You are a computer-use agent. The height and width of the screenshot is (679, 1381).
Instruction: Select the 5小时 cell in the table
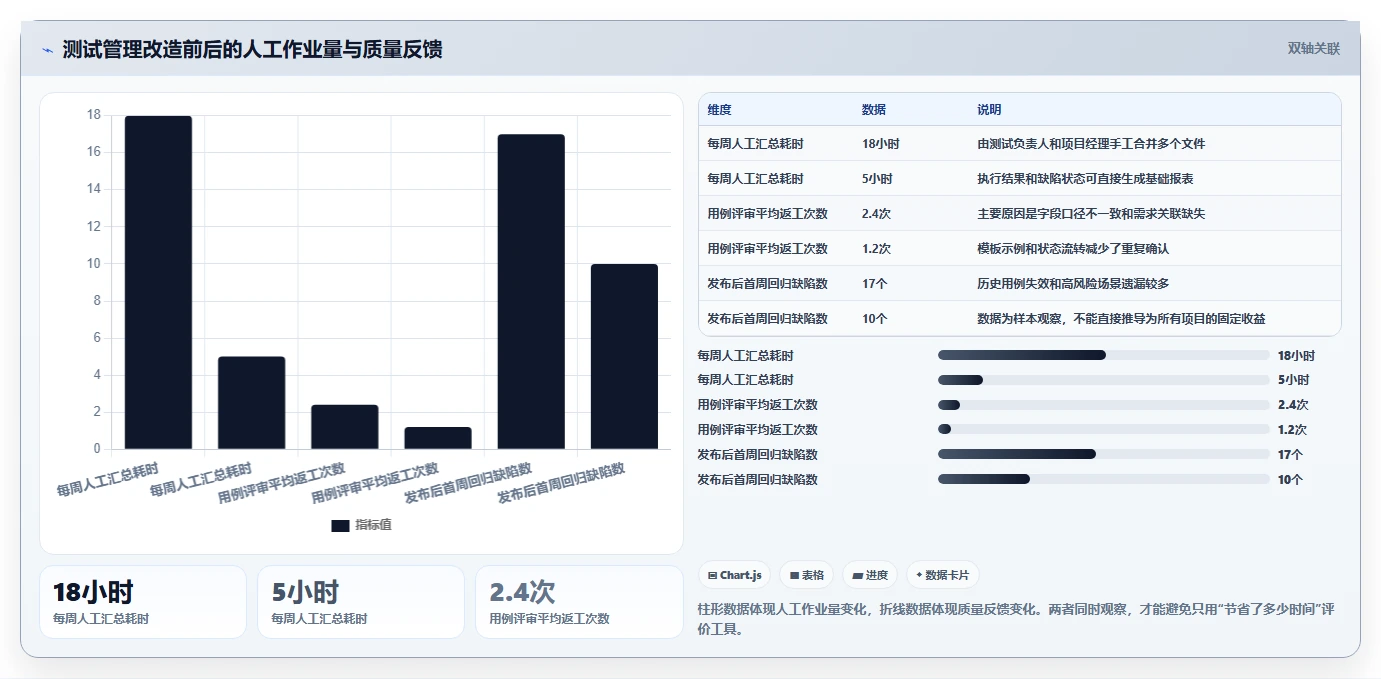[877, 179]
